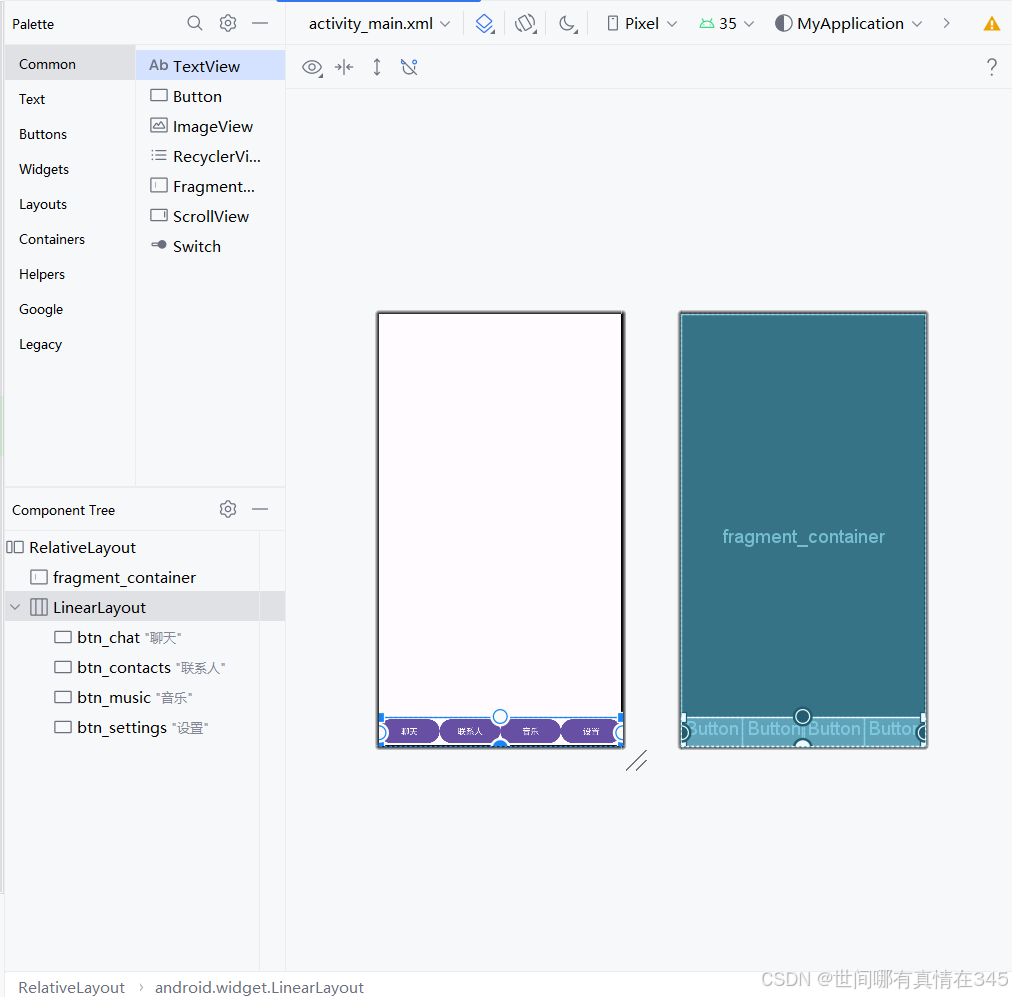Click the yellow warning triangle icon
This screenshot has height=997, width=1012.
[x=992, y=24]
